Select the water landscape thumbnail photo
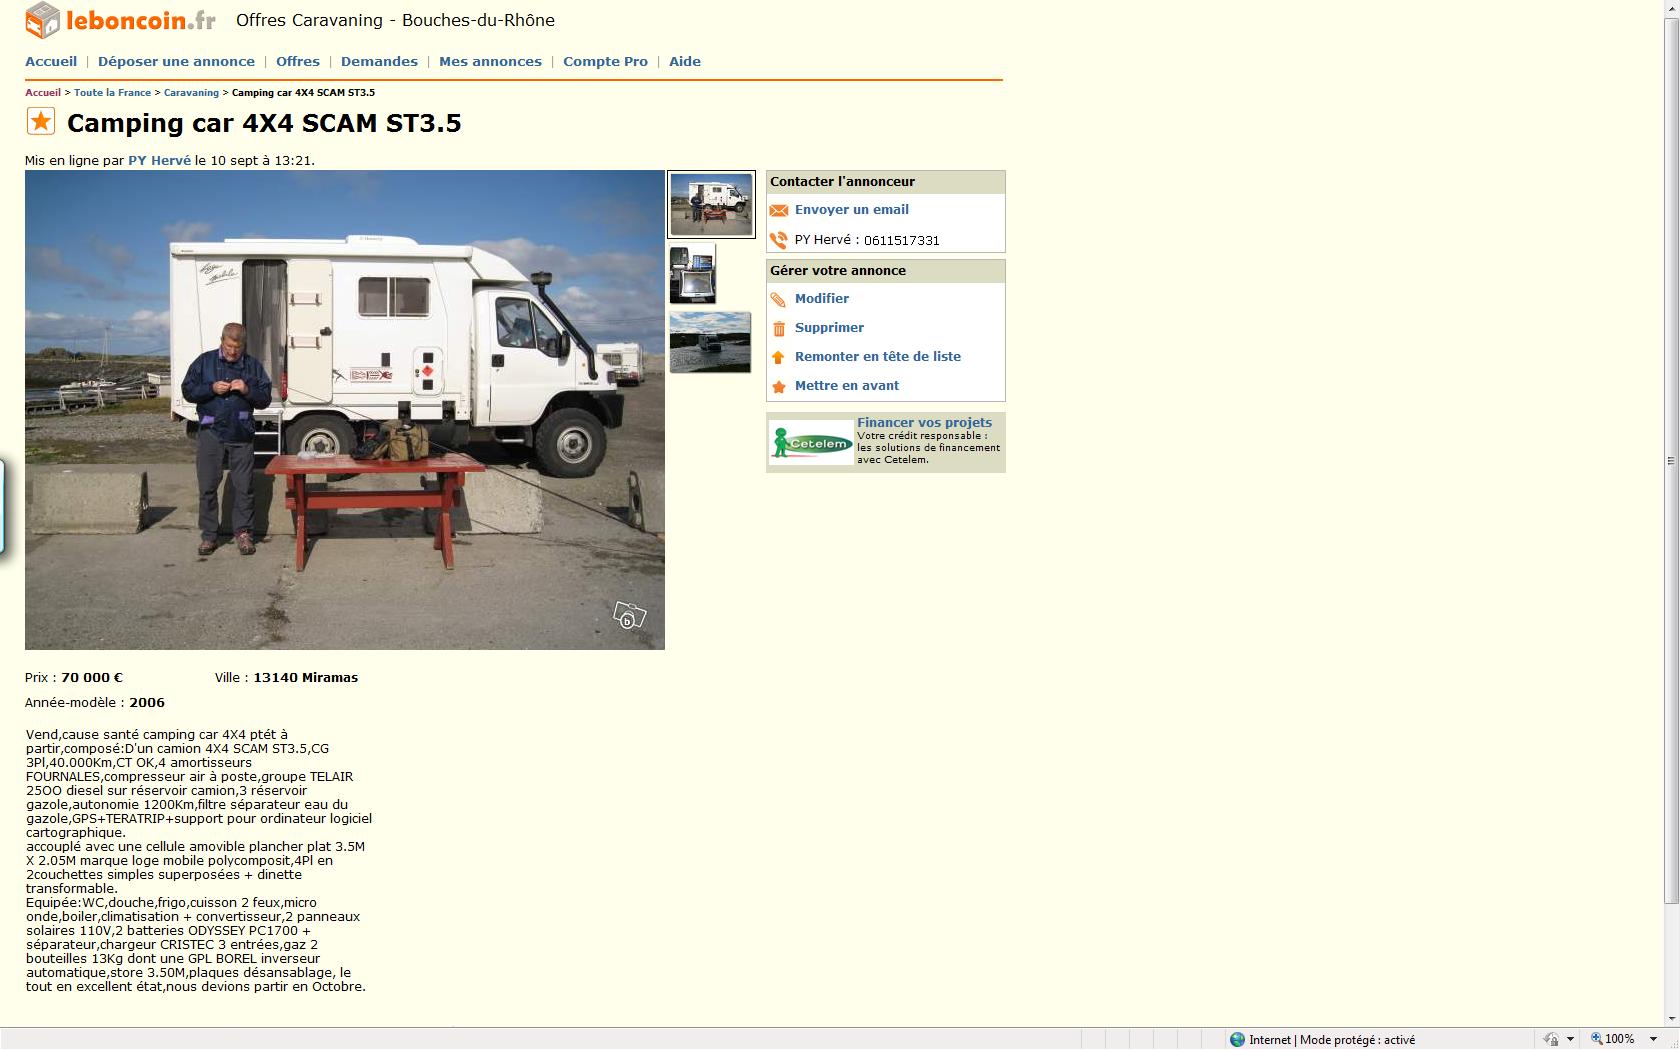The width and height of the screenshot is (1680, 1050). pos(710,342)
